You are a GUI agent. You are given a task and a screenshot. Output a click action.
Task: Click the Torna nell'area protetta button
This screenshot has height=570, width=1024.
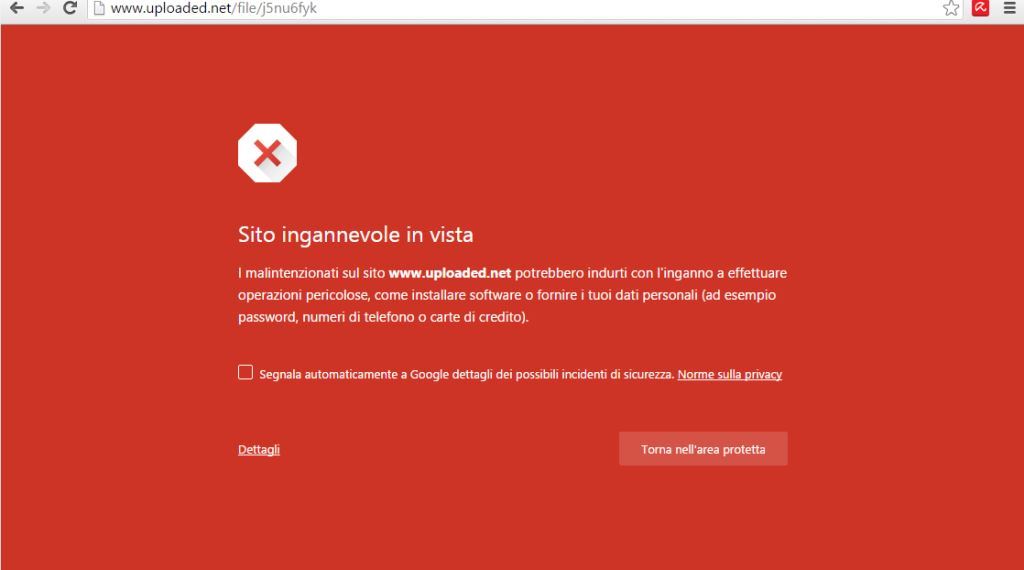703,449
